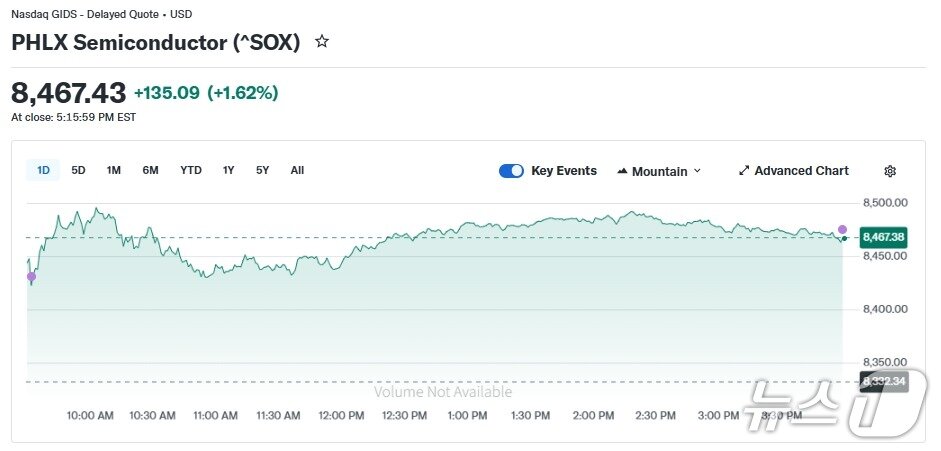Screen dimensions: 941x451
Task: Select the 1Y time range
Action: [x=229, y=170]
